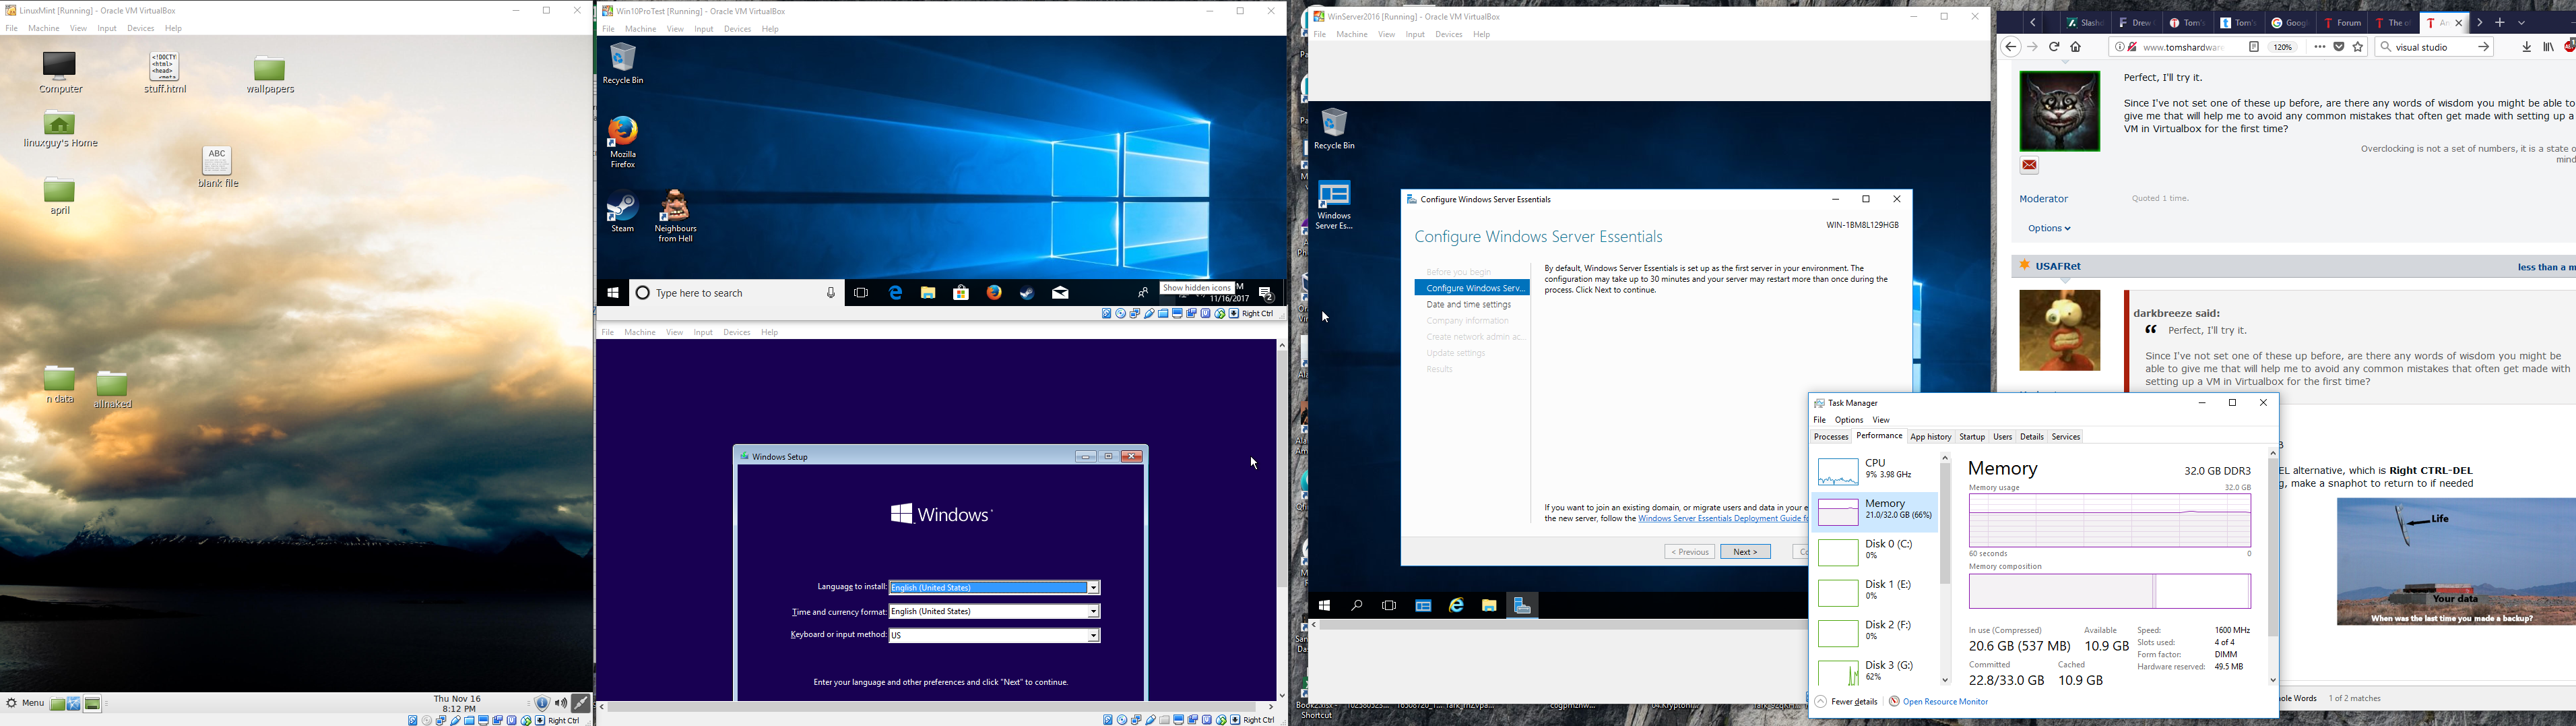Click Task Manager resource list scrollbar
Screen dimensions: 2576x726
click(1945, 523)
